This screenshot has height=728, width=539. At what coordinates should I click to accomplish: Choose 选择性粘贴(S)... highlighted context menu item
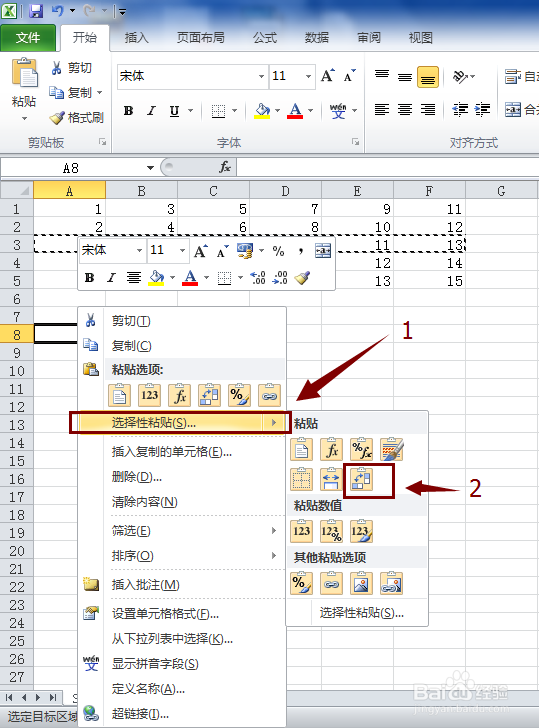click(180, 422)
